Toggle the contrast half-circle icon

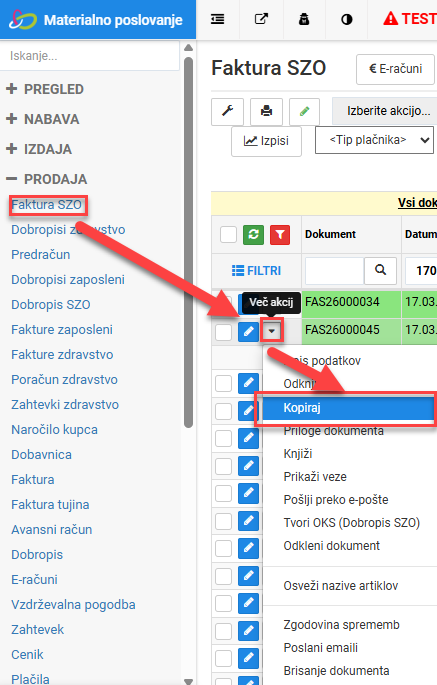(x=347, y=19)
